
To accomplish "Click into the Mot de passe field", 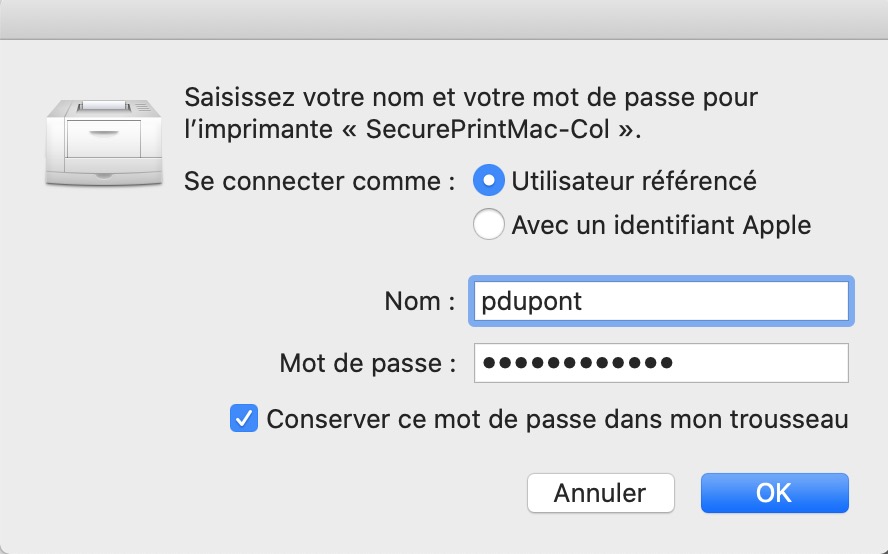I will [660, 363].
